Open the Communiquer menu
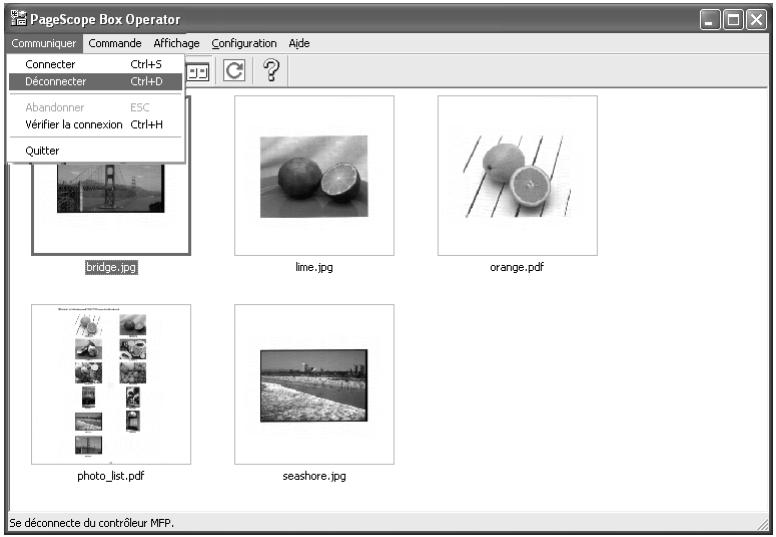Screen dimensions: 776x537 click(44, 44)
